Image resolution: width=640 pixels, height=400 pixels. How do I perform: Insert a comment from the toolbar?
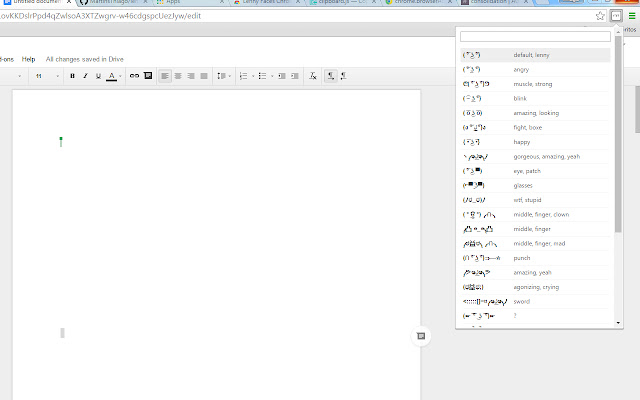[148, 76]
